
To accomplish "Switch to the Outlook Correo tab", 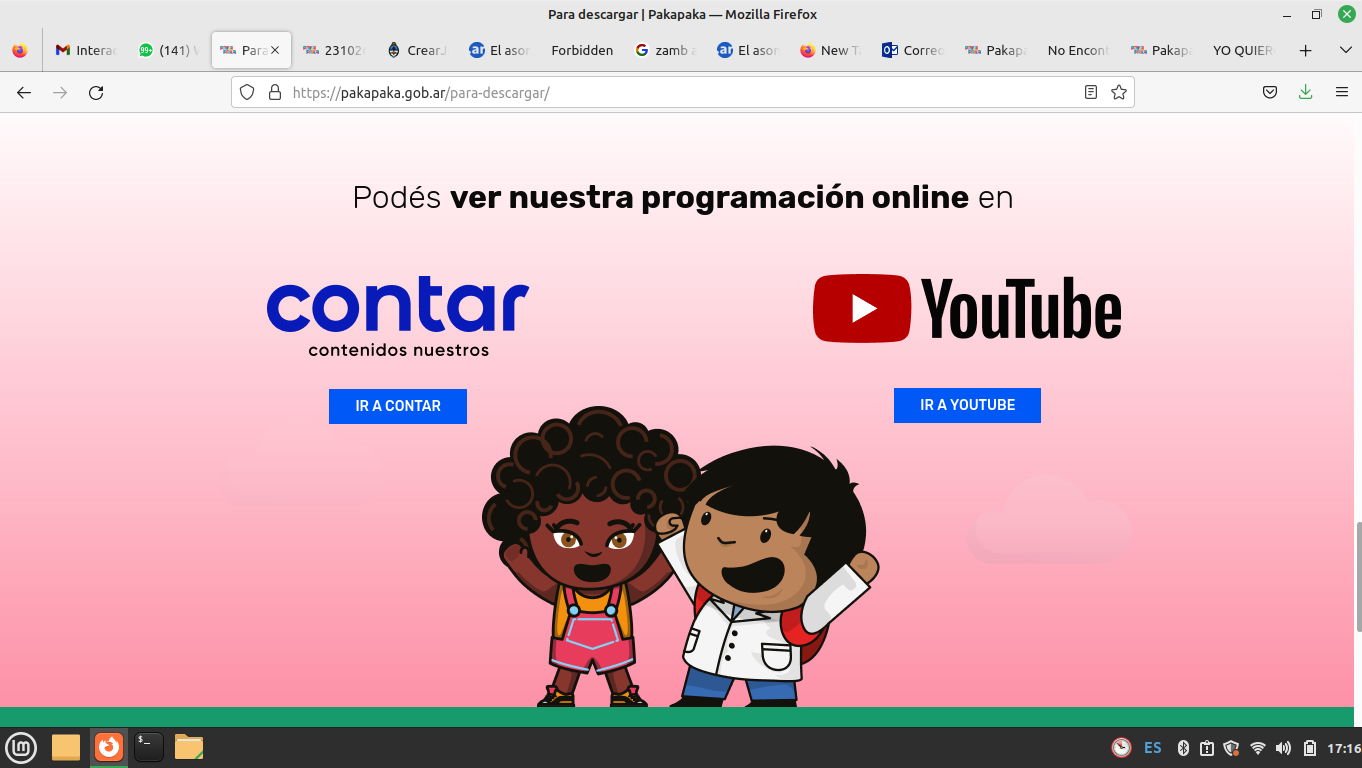I will [x=912, y=50].
